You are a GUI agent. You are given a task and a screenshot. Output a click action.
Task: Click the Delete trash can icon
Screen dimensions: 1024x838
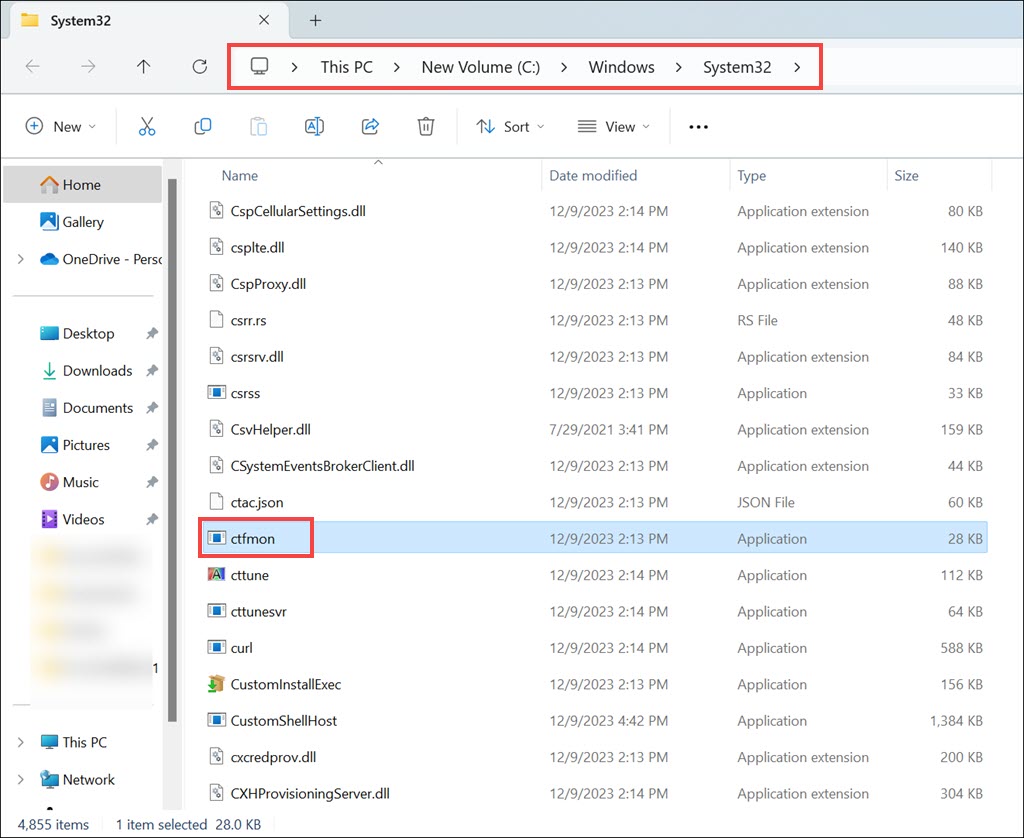tap(426, 126)
